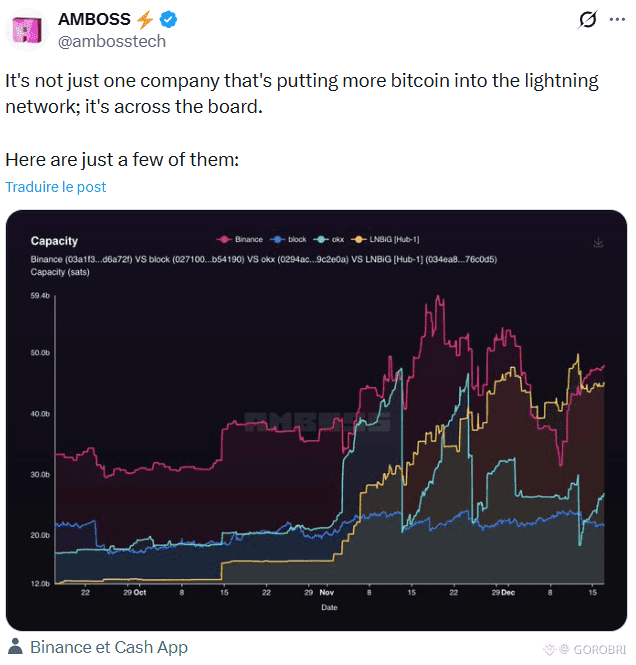Click the blue verified checkmark badge
Screen dimensions: 636x665
pyautogui.click(x=168, y=20)
